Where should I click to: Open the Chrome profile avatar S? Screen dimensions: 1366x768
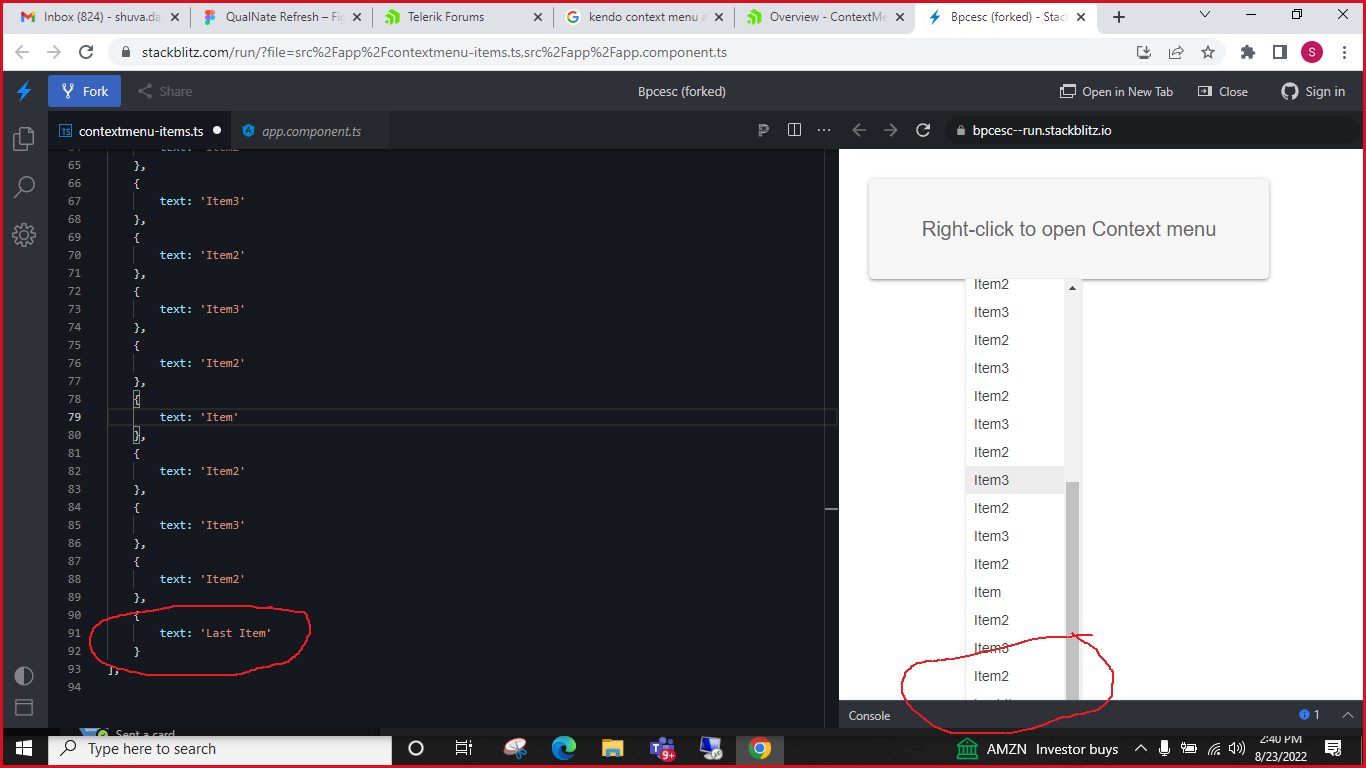pyautogui.click(x=1312, y=52)
